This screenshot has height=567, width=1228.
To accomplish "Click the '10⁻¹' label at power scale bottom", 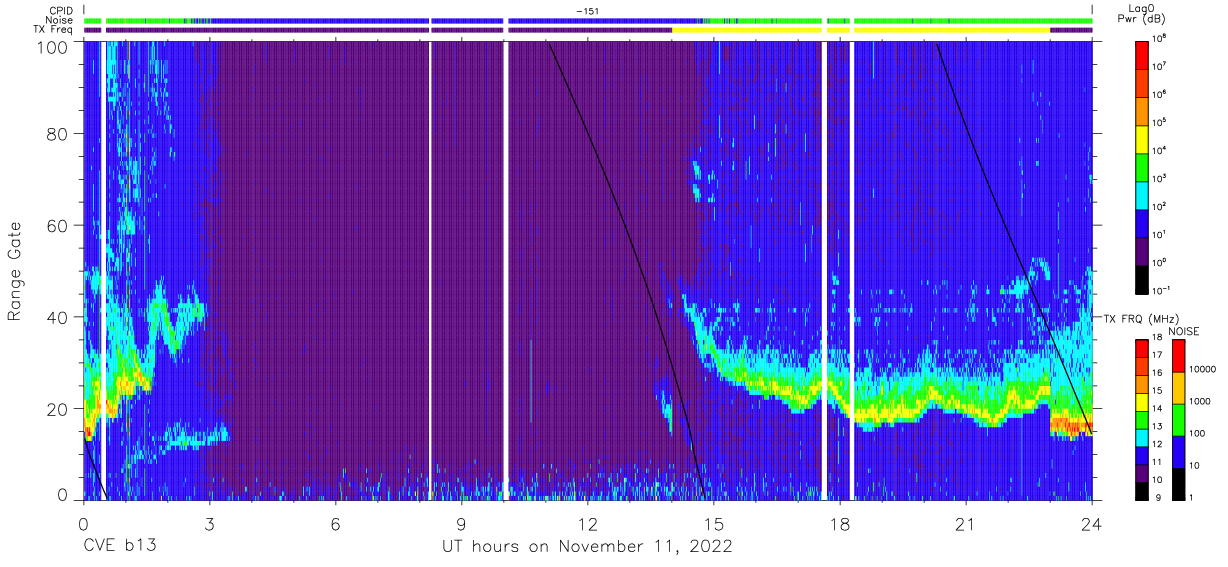I will click(1162, 290).
